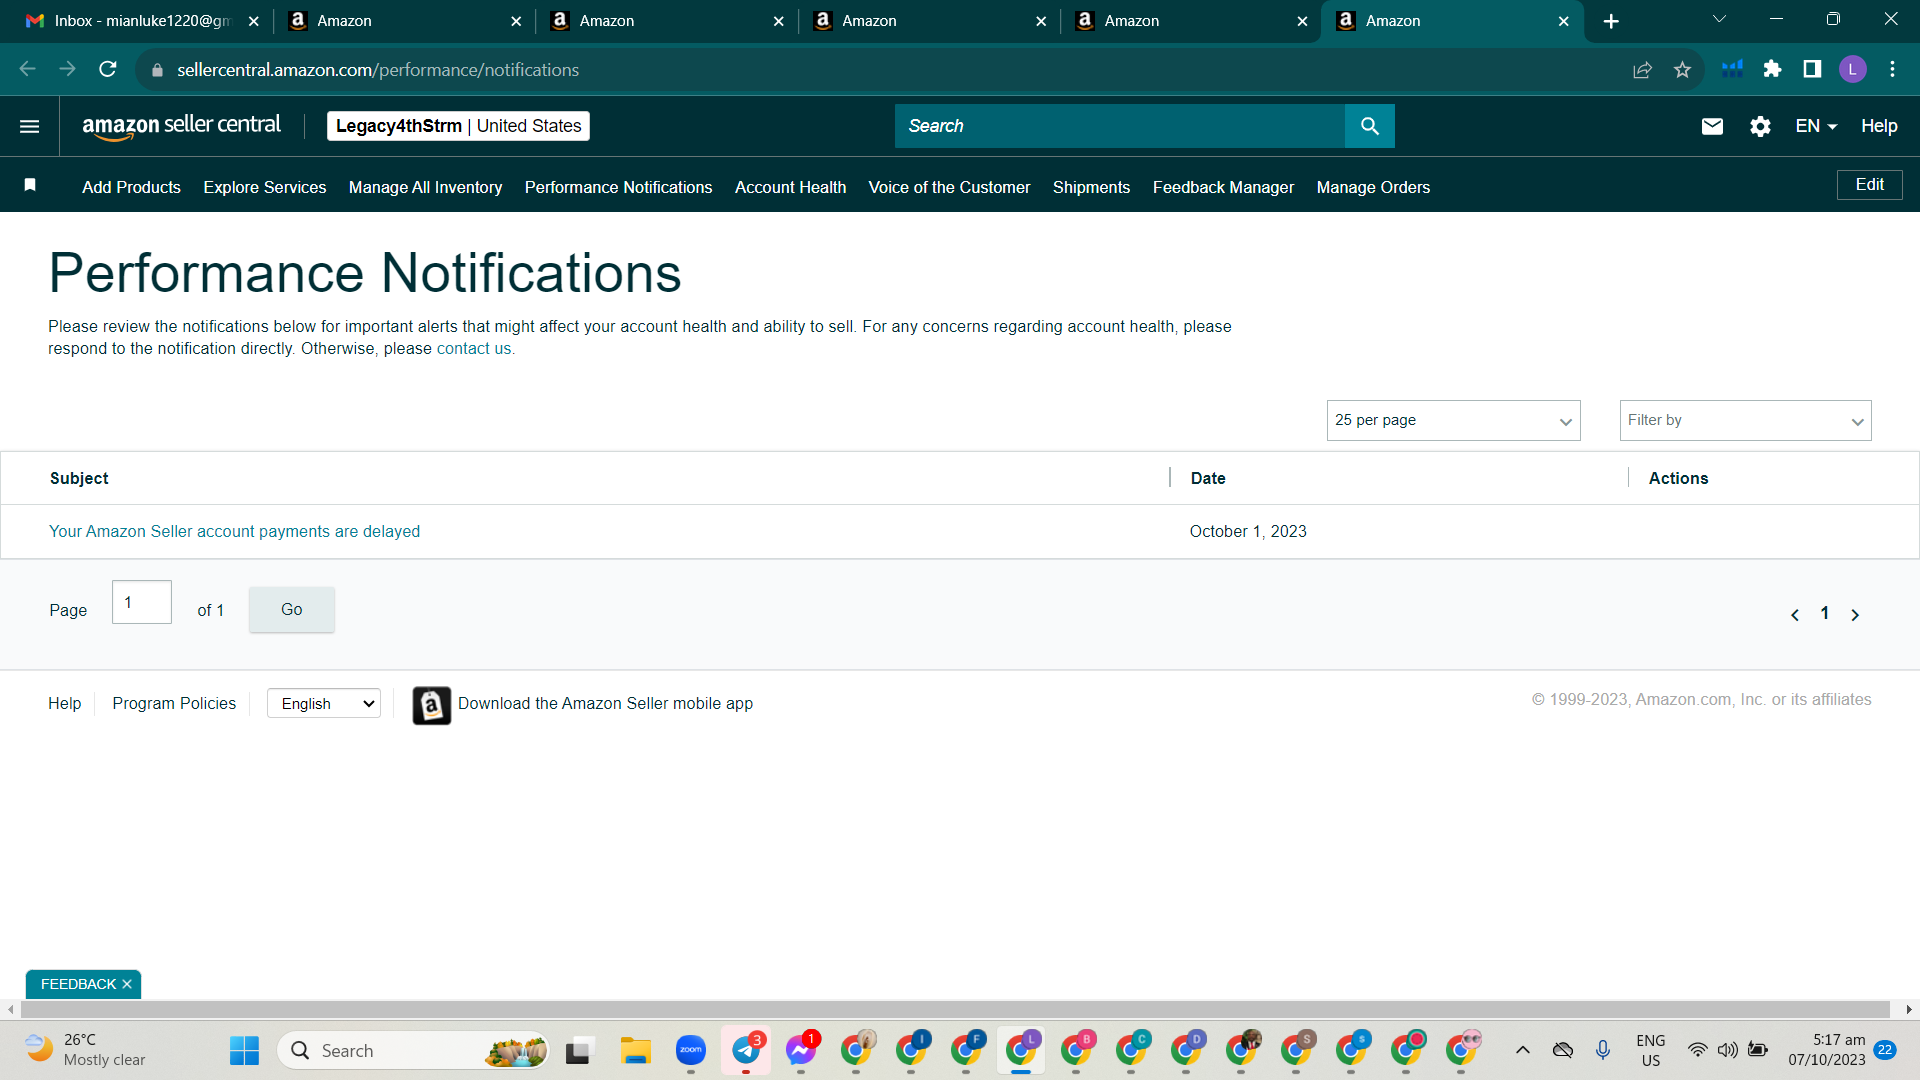Click the FEEDBACK button

[x=78, y=985]
